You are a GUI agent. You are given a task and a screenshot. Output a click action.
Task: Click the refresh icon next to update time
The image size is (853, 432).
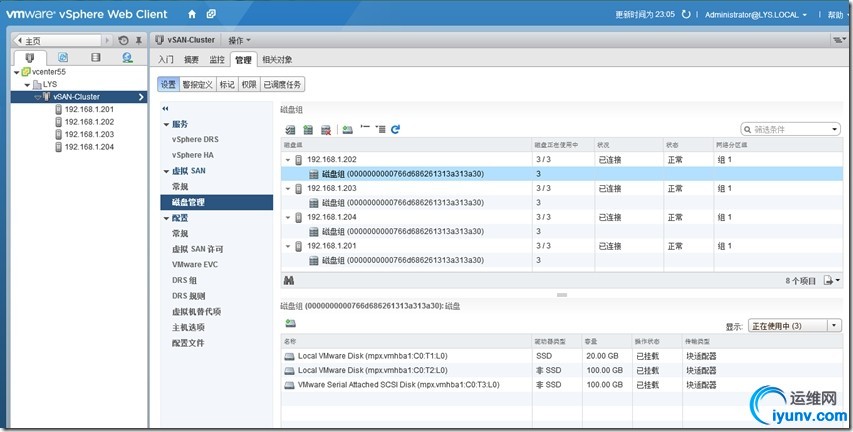click(687, 15)
